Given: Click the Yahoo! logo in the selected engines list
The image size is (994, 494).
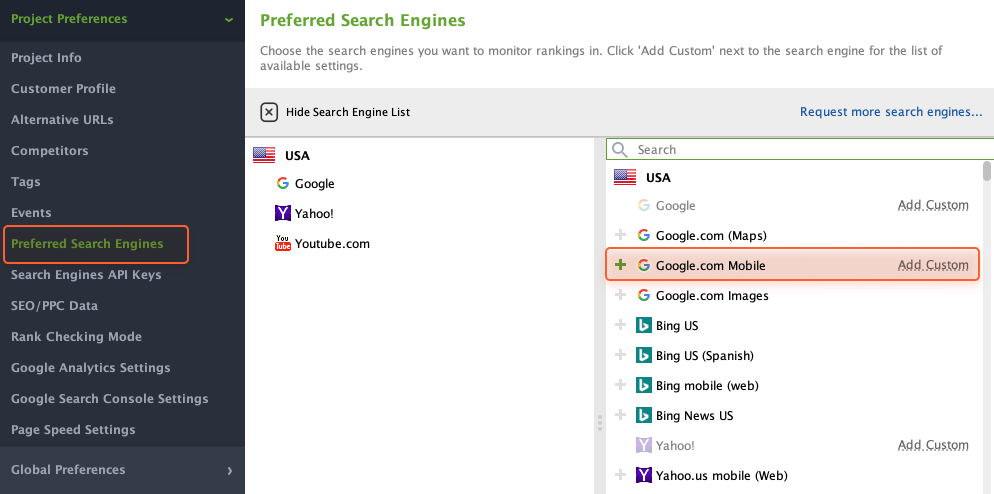Looking at the screenshot, I should pos(283,213).
